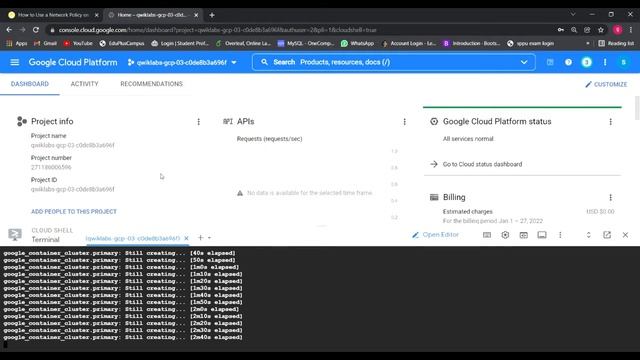Open the Cloud Shell more options menu

(560, 235)
